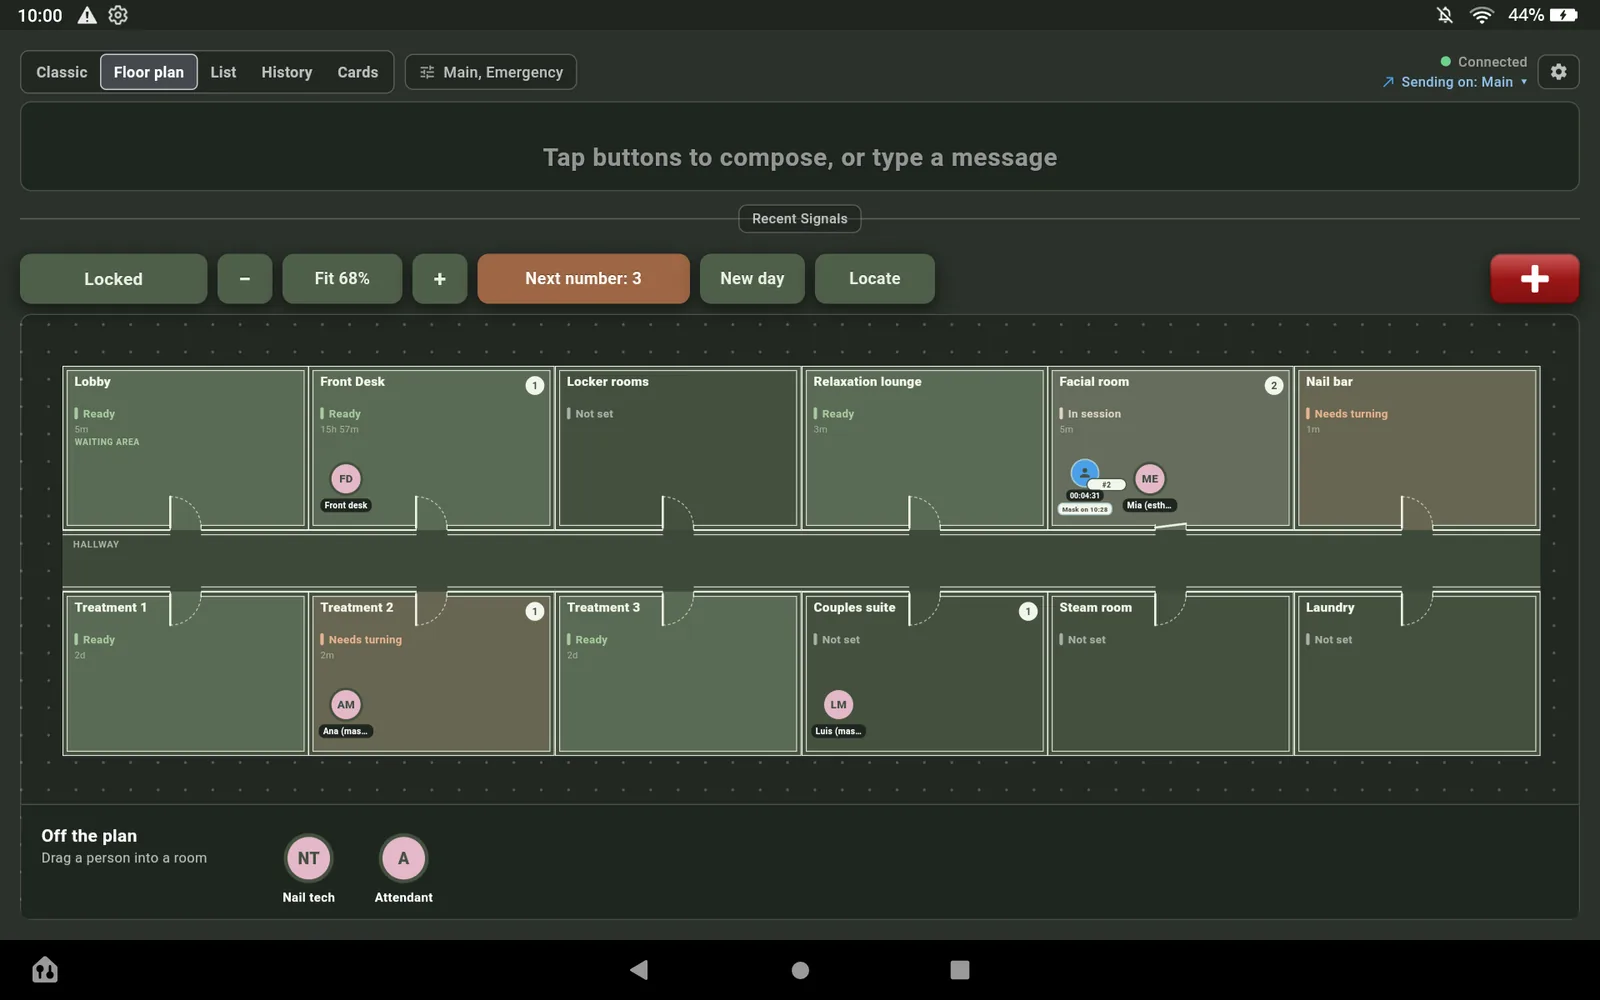Click the Locate button
The width and height of the screenshot is (1600, 1000).
(x=875, y=279)
